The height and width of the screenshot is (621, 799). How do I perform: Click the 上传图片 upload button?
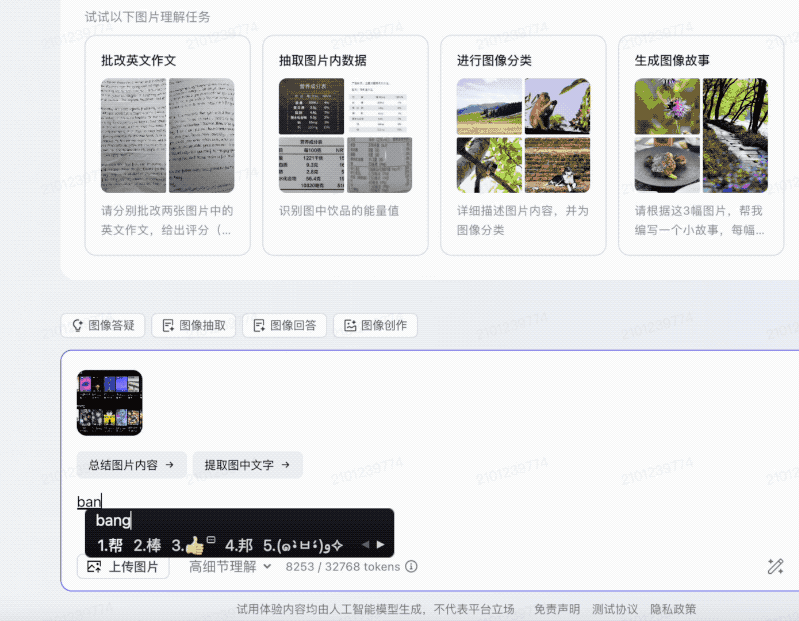pyautogui.click(x=123, y=566)
